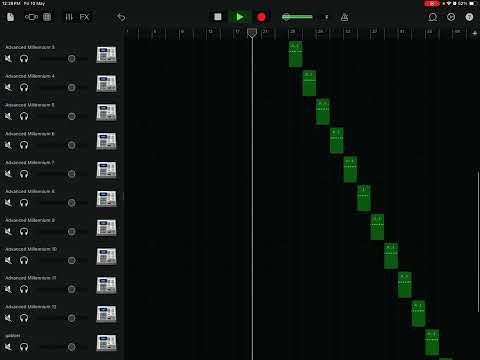The height and width of the screenshot is (360, 480).
Task: Open the Loop Browser
Action: [432, 17]
